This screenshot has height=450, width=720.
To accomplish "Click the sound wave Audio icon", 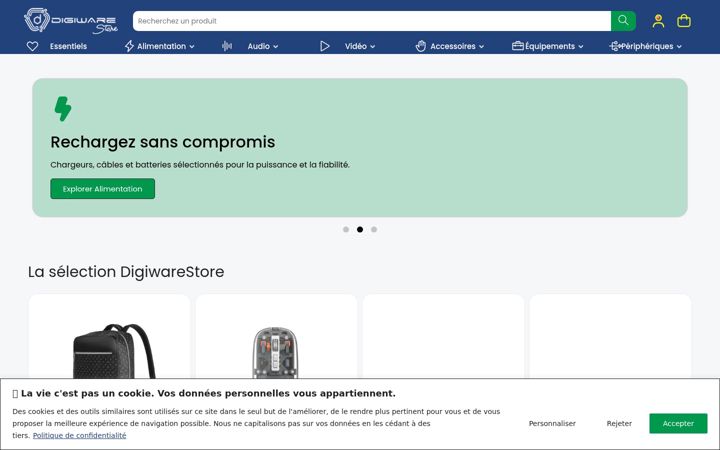I will [227, 46].
